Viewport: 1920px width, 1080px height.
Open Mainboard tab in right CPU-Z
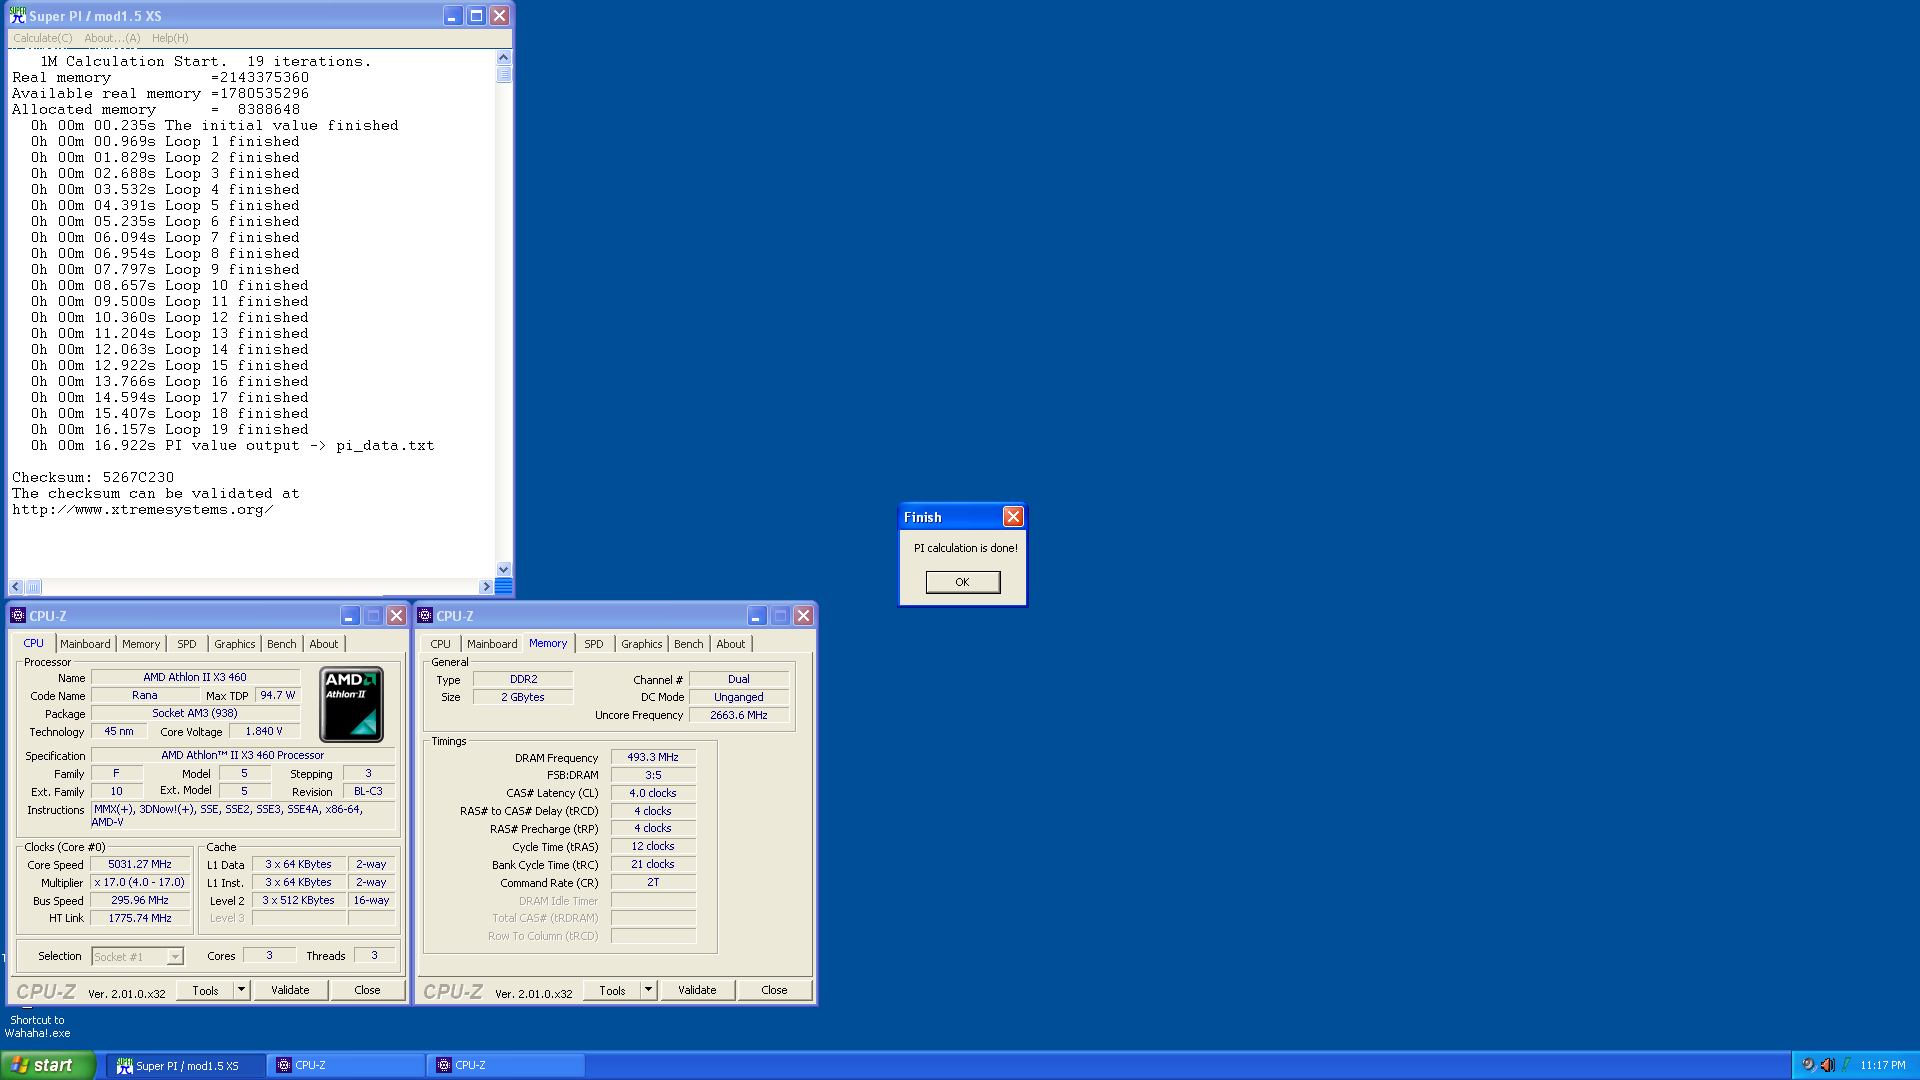[492, 644]
